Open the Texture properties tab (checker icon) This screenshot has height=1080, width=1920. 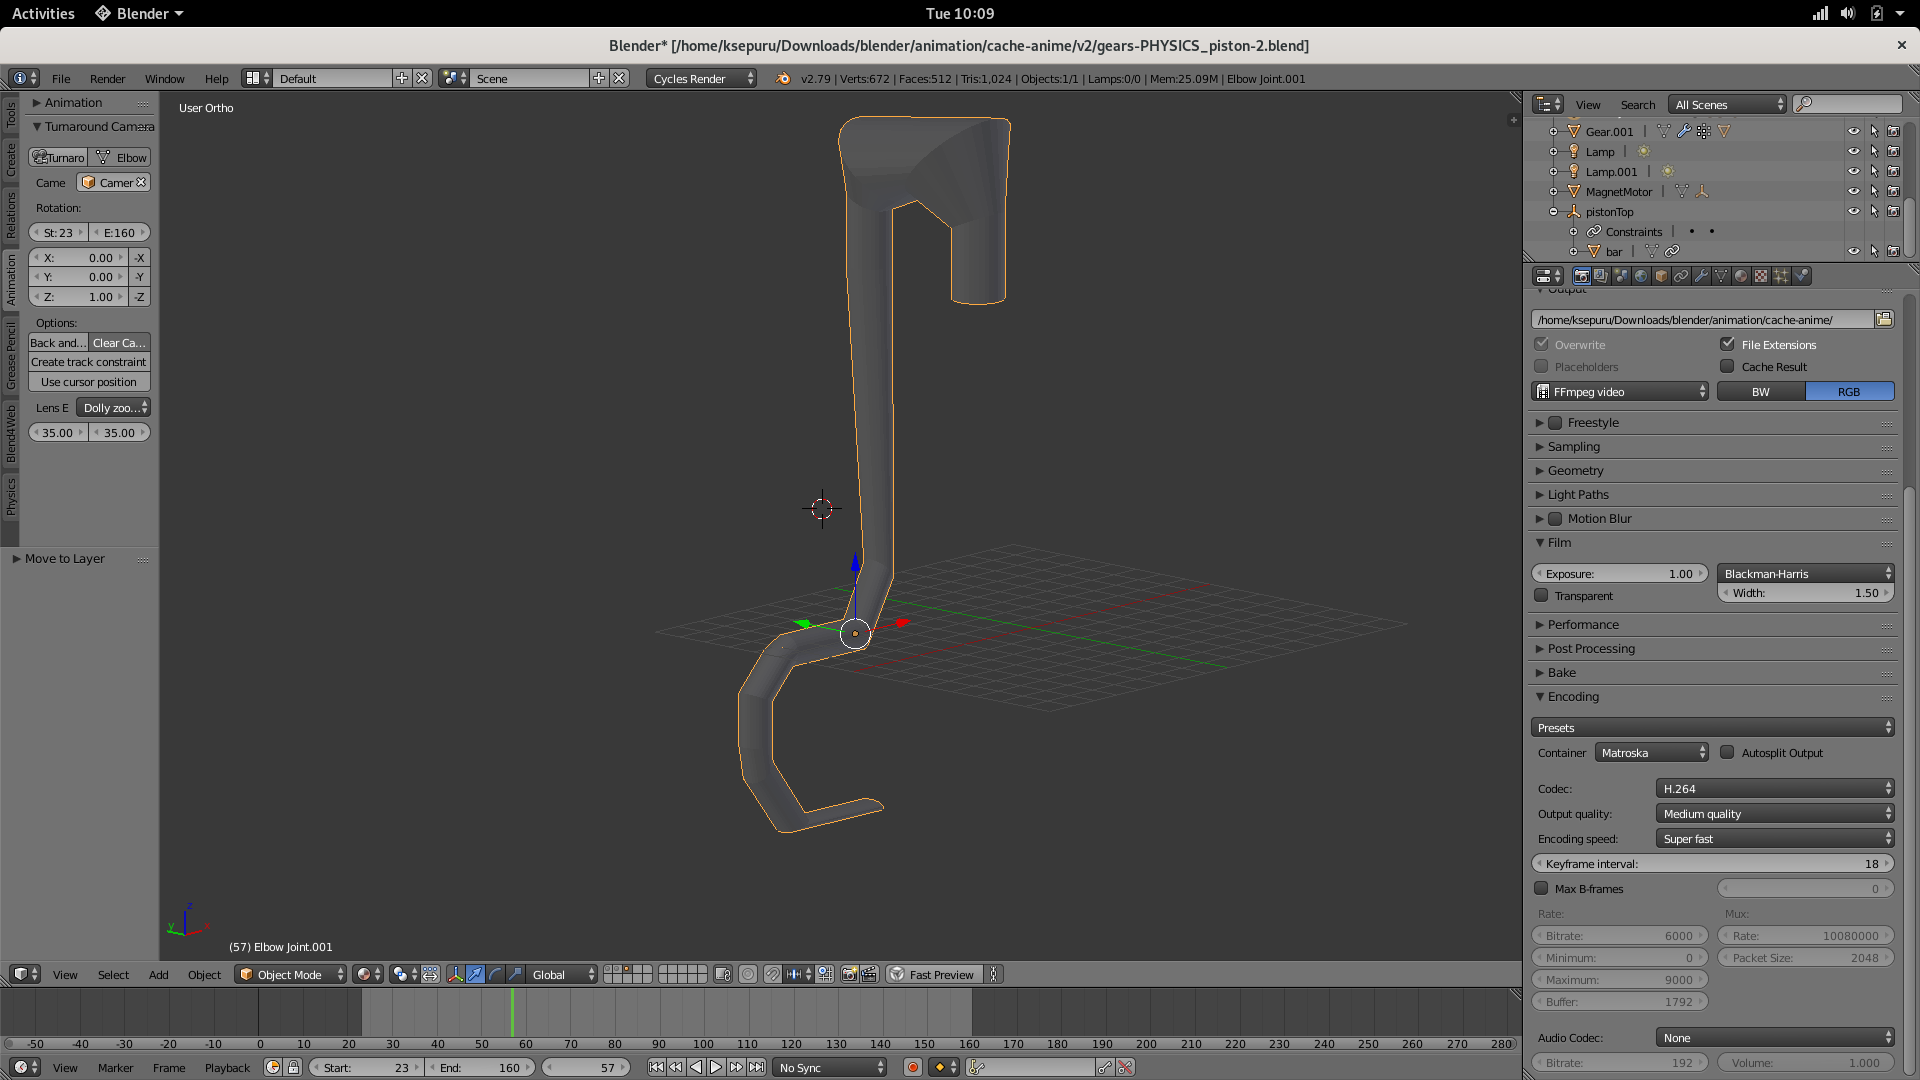[1760, 276]
